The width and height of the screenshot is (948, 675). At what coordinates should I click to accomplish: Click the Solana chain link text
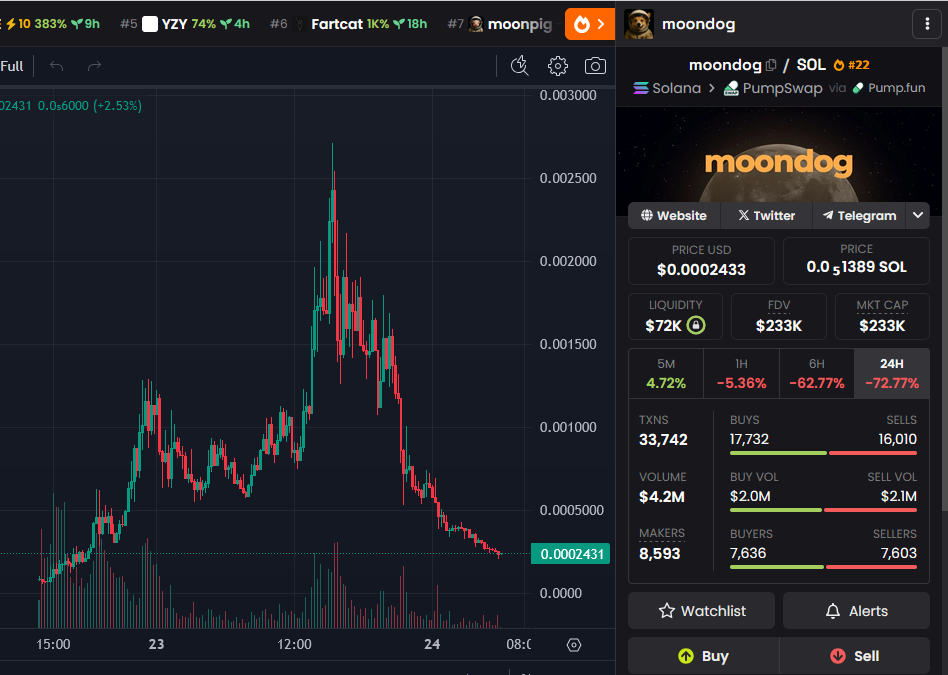pyautogui.click(x=677, y=88)
